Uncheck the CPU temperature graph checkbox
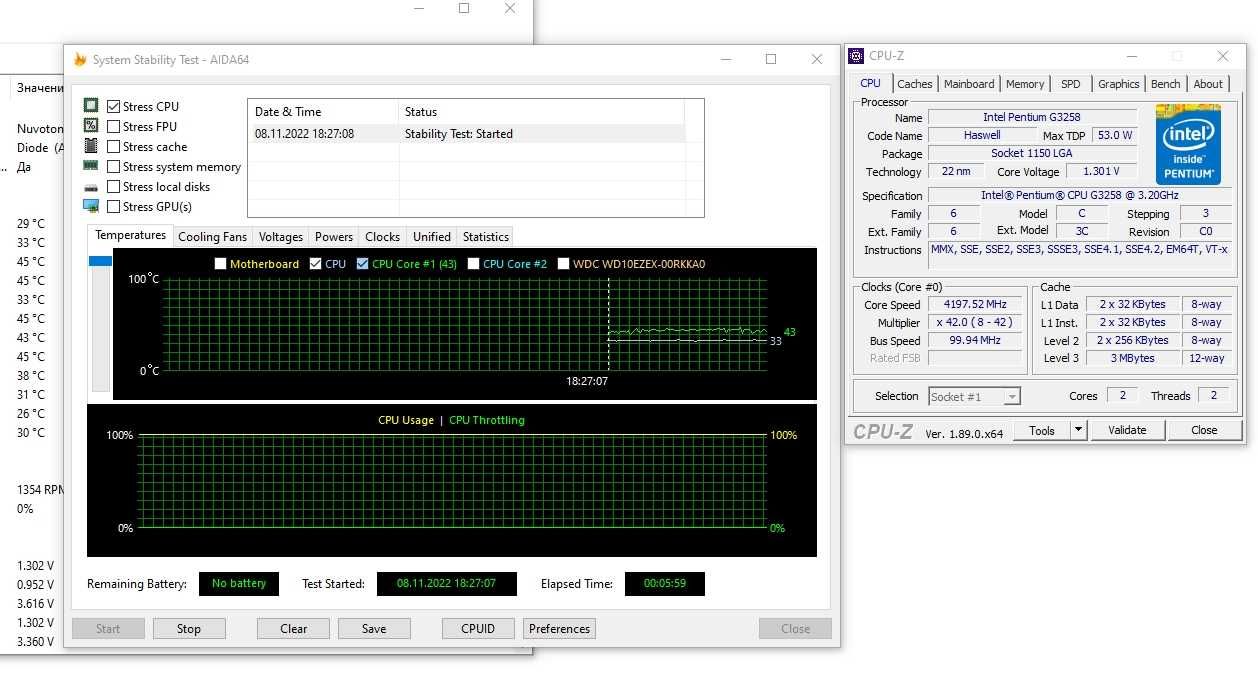Screen dimensions: 1258x694 316,264
